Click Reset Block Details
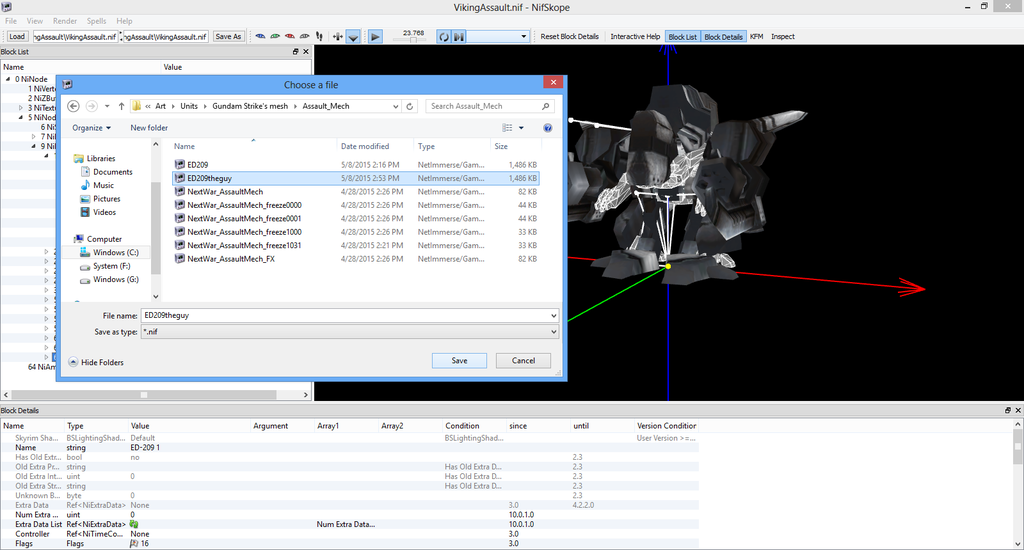Image resolution: width=1024 pixels, height=550 pixels. click(x=569, y=37)
